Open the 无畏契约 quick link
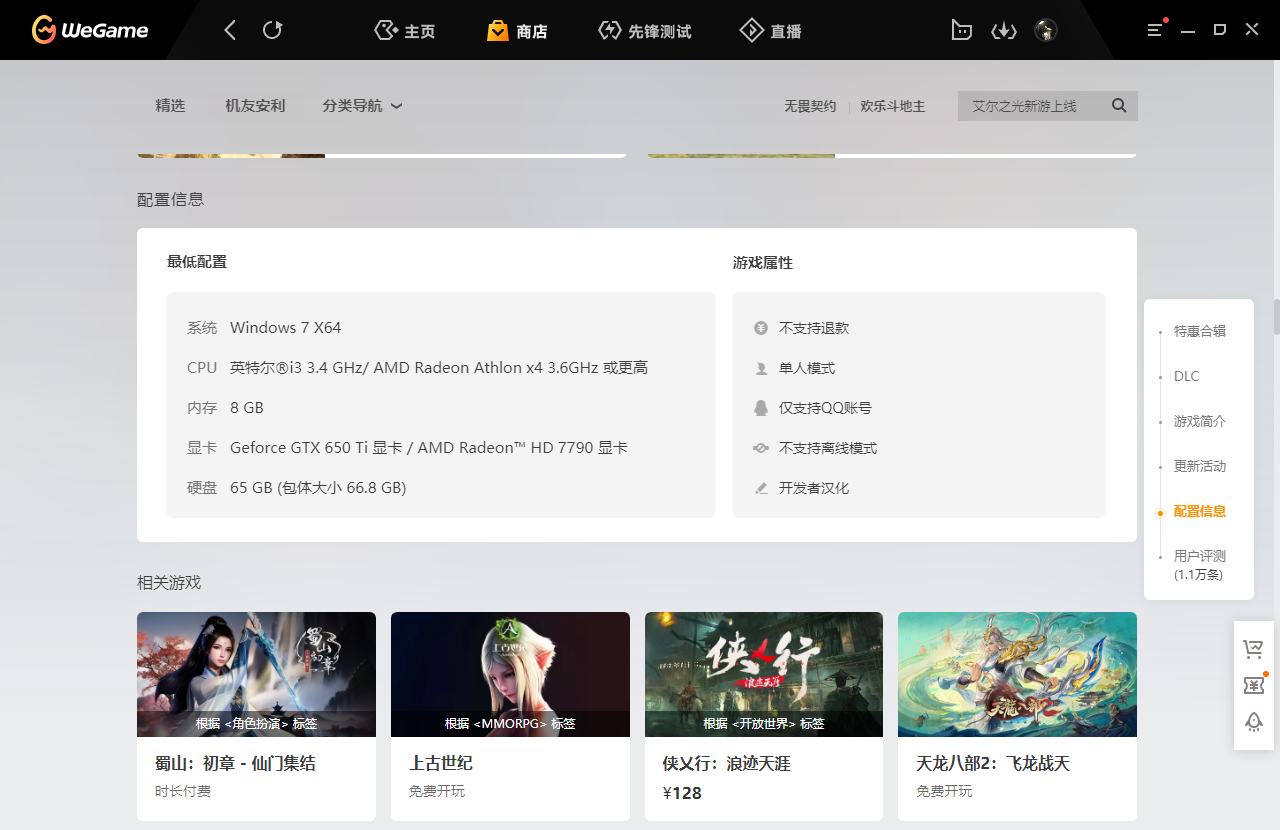This screenshot has width=1280, height=830. point(810,106)
